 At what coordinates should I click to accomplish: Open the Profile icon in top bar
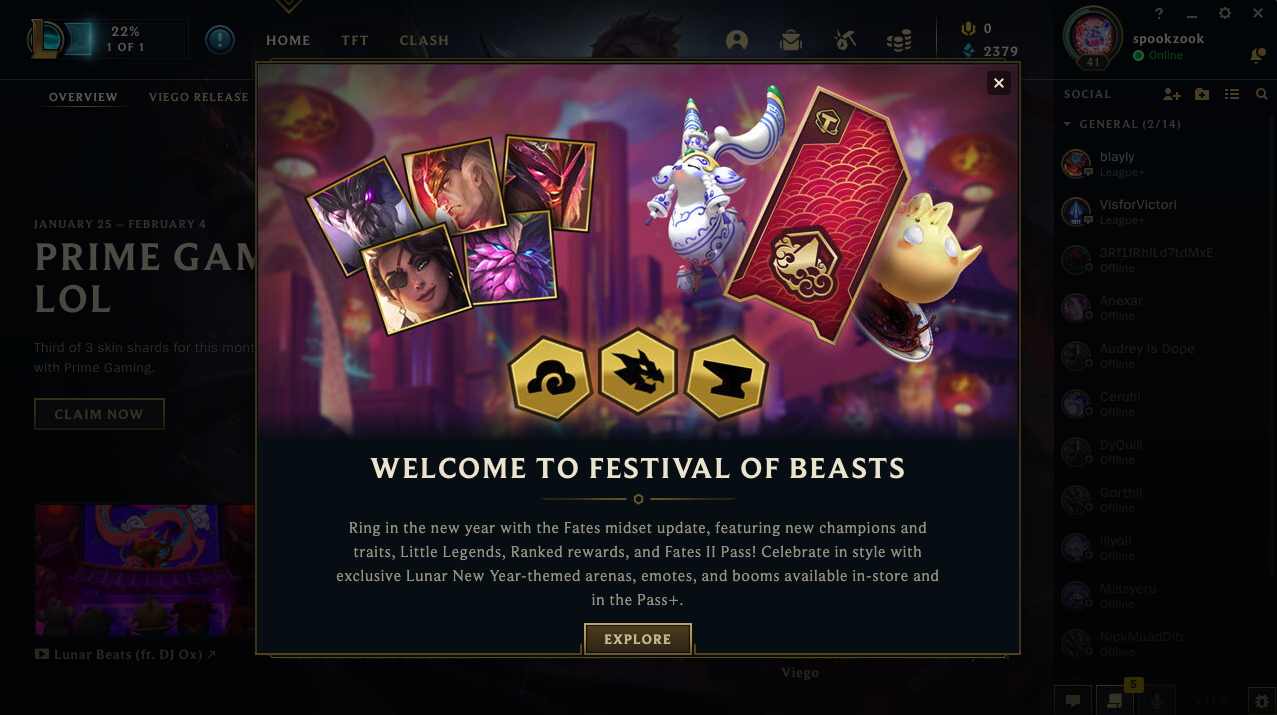737,40
